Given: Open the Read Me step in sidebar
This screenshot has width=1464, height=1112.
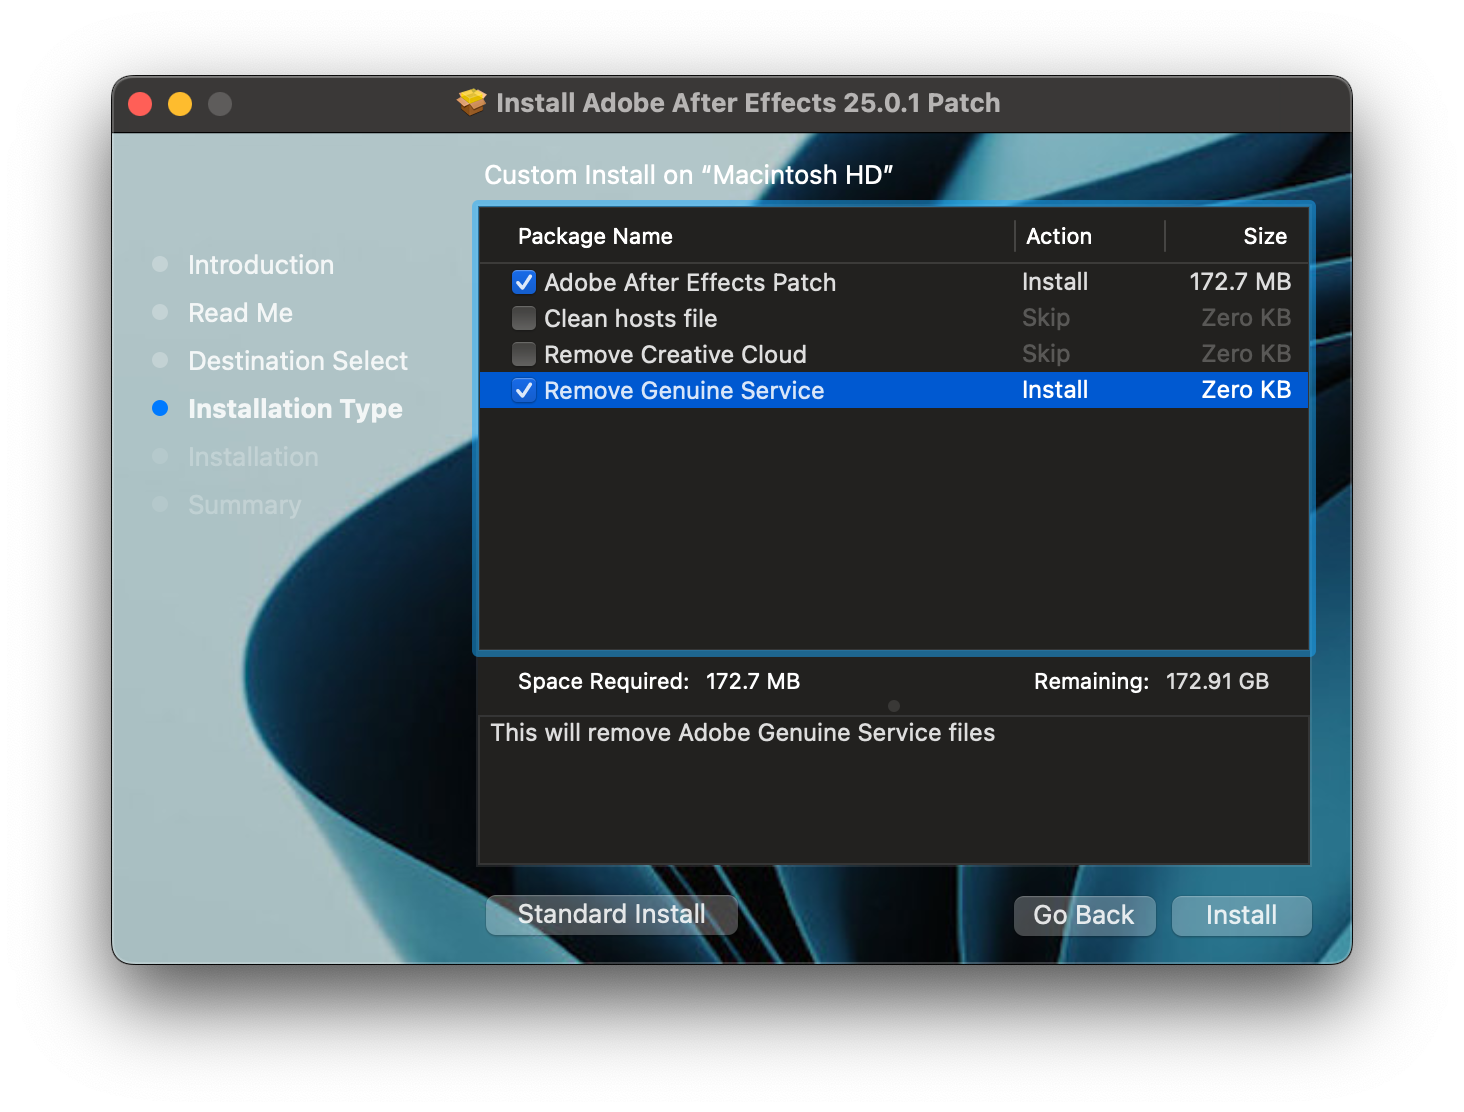Looking at the screenshot, I should (x=240, y=313).
